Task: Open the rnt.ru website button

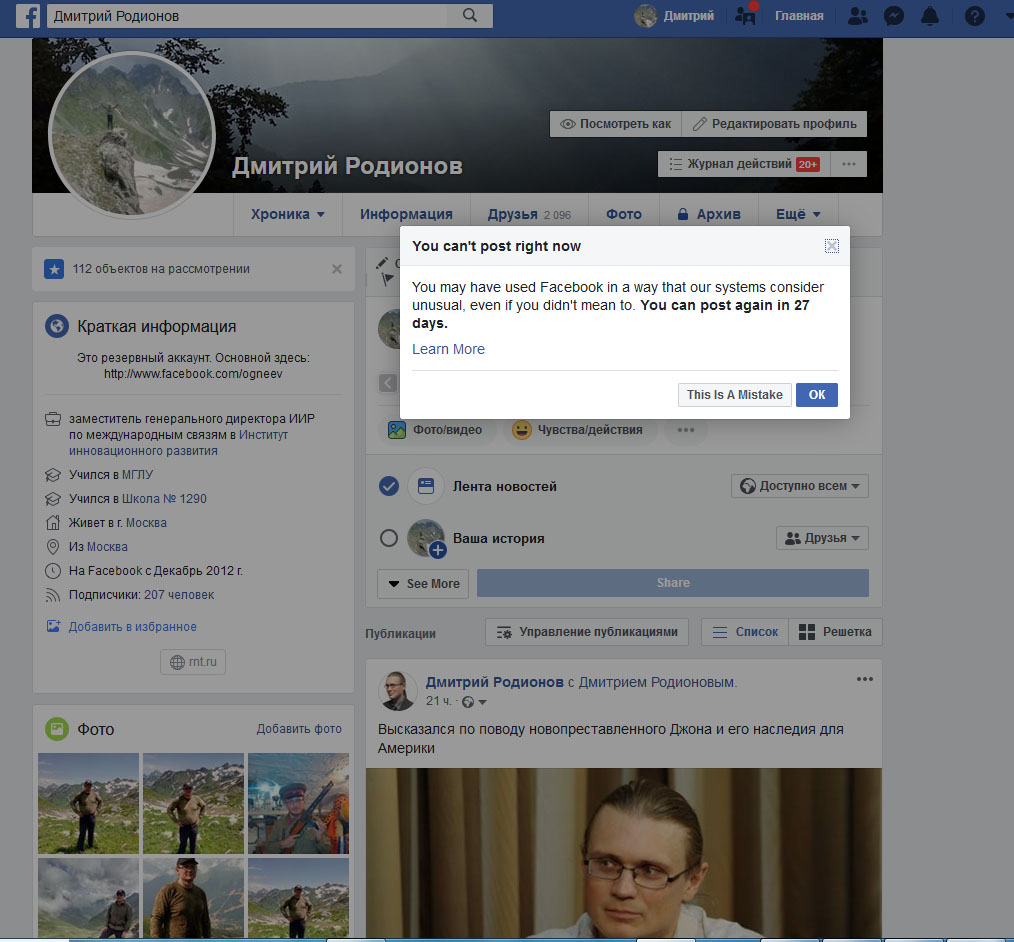Action: pyautogui.click(x=193, y=662)
